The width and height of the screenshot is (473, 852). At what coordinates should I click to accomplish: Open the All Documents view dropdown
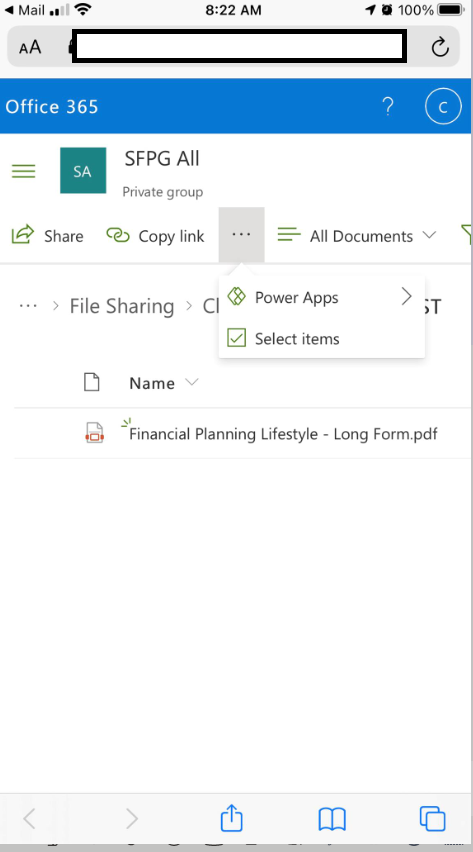point(357,236)
